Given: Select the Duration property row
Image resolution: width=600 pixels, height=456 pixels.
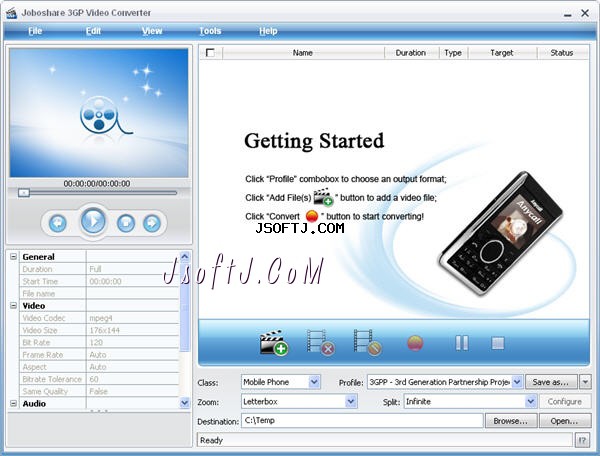Looking at the screenshot, I should coord(99,269).
